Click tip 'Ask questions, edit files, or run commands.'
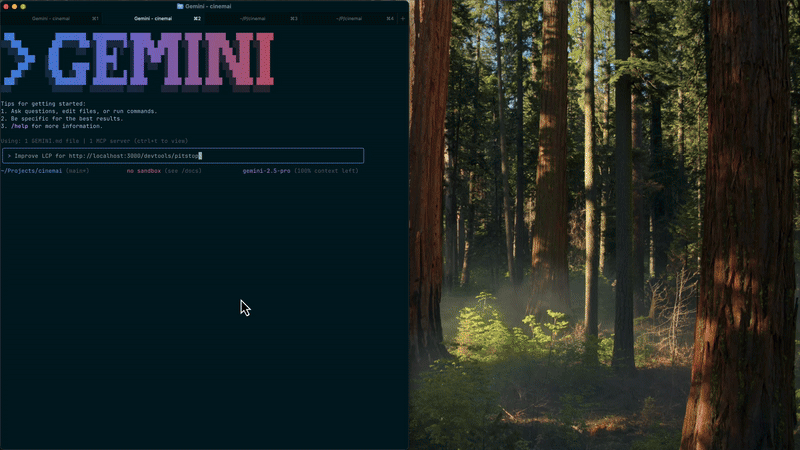 84,111
